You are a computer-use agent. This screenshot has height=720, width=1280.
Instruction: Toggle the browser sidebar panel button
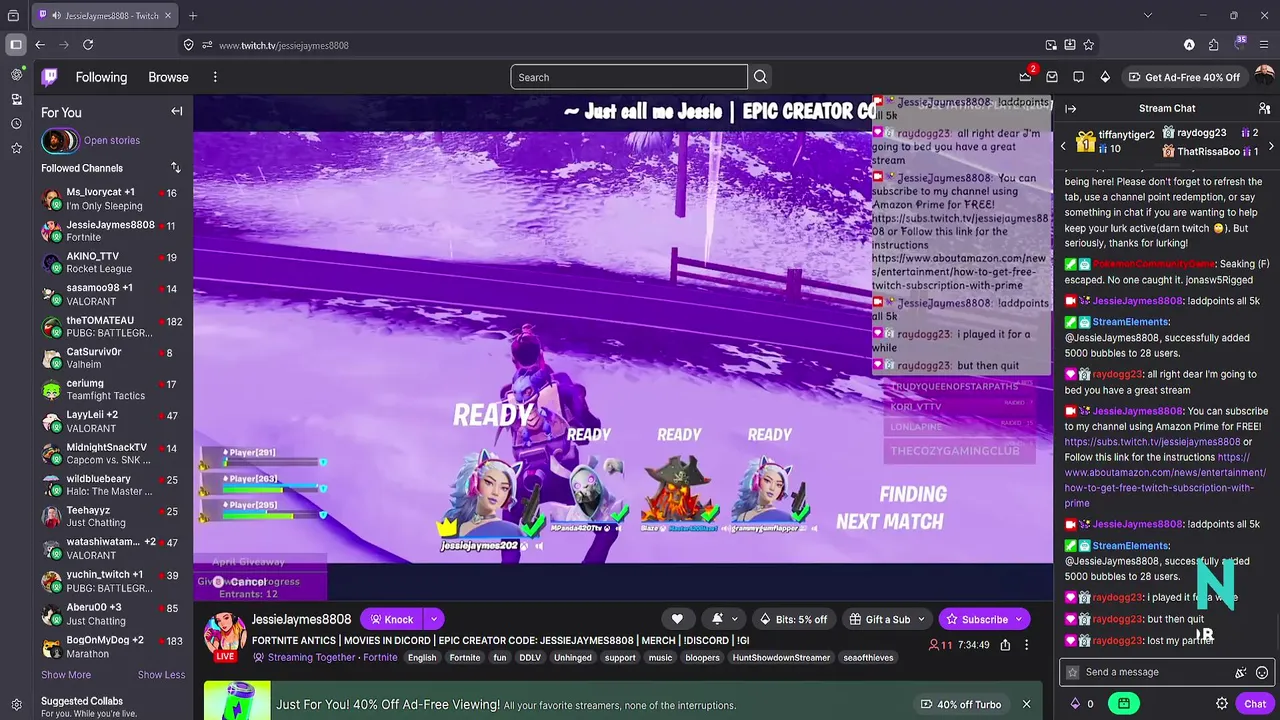(x=16, y=45)
